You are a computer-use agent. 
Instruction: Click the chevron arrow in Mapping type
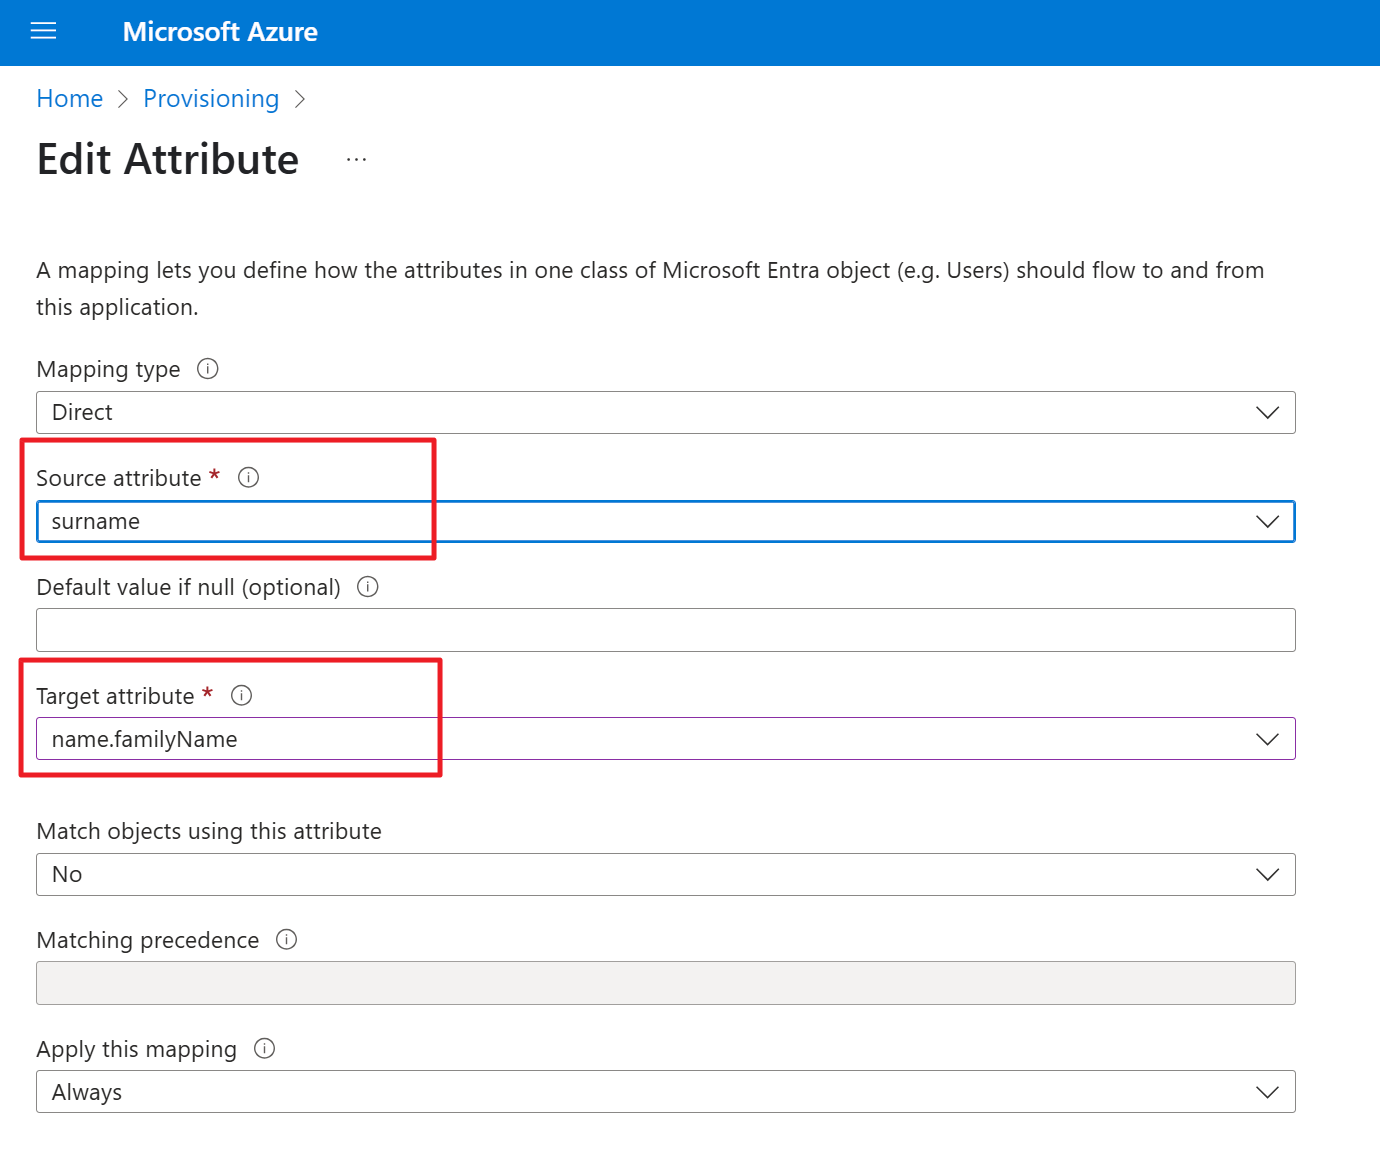[1267, 413]
